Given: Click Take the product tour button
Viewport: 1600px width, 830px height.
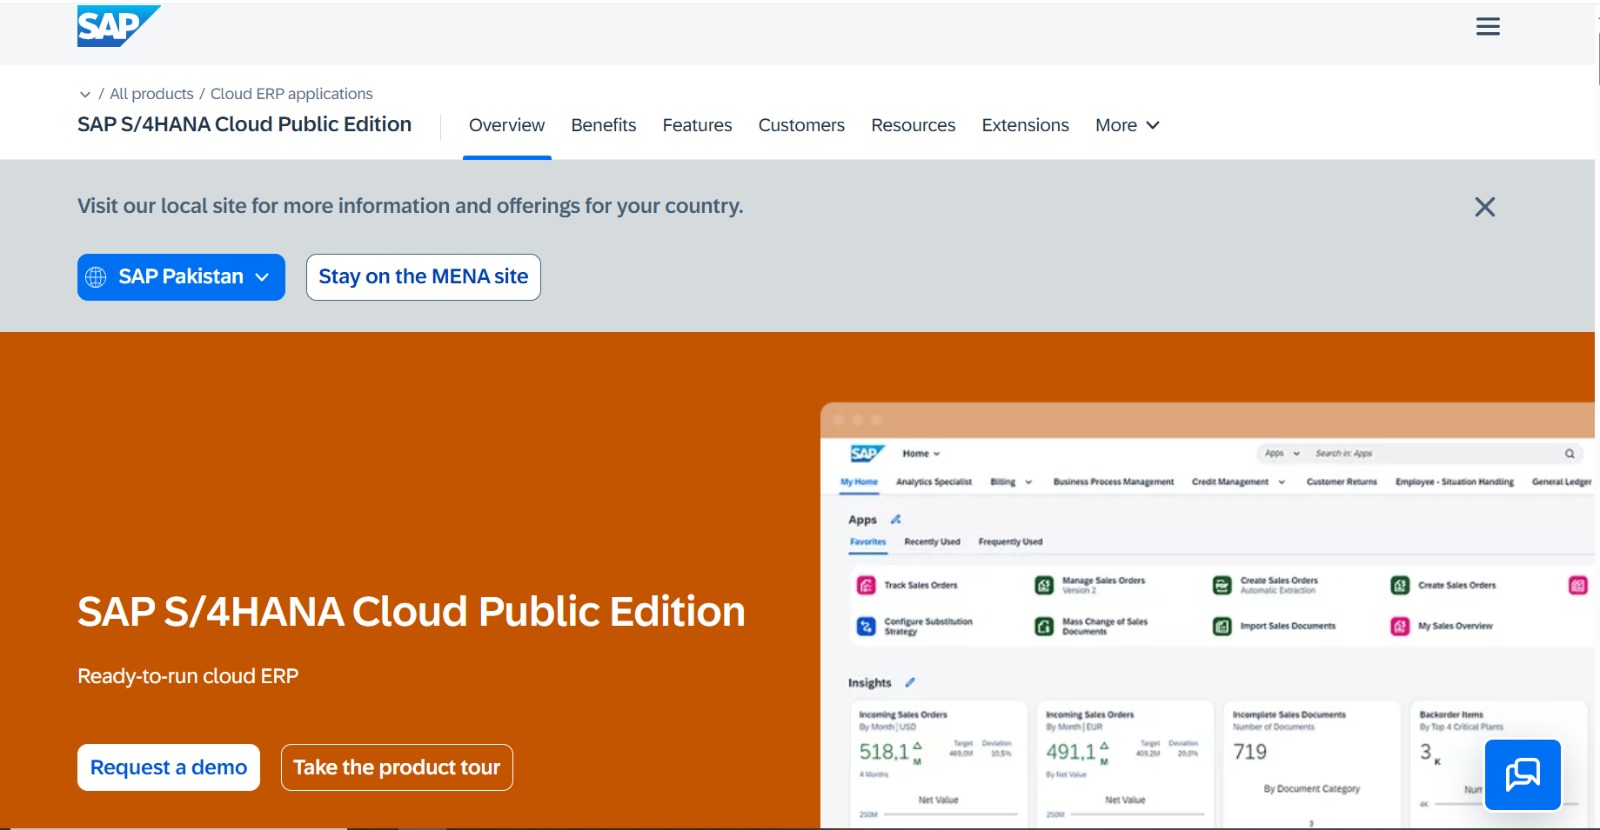Looking at the screenshot, I should [x=397, y=767].
